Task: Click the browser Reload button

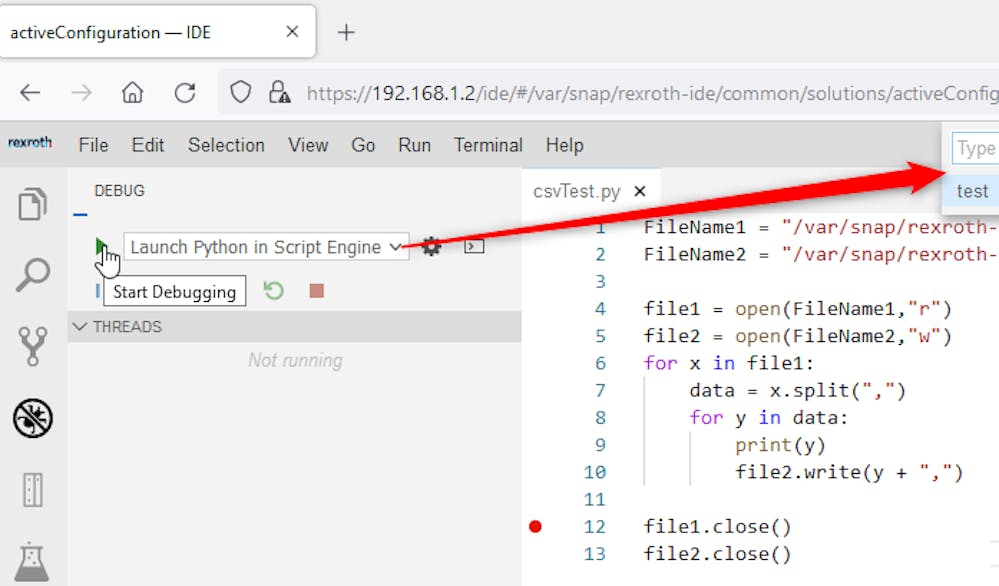Action: (185, 93)
